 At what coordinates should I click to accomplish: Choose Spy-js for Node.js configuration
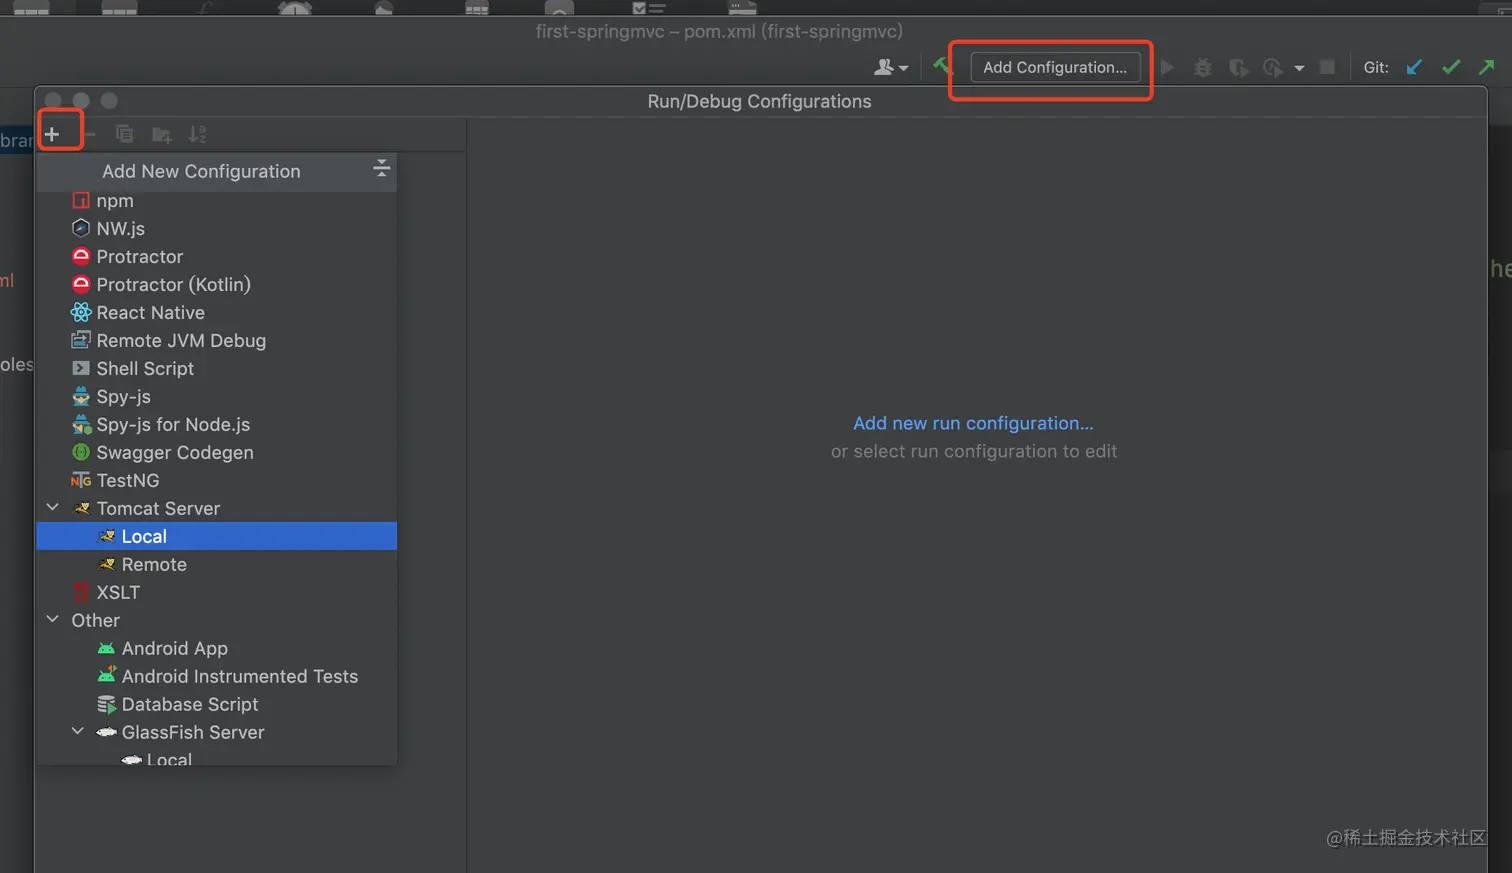(x=217, y=424)
